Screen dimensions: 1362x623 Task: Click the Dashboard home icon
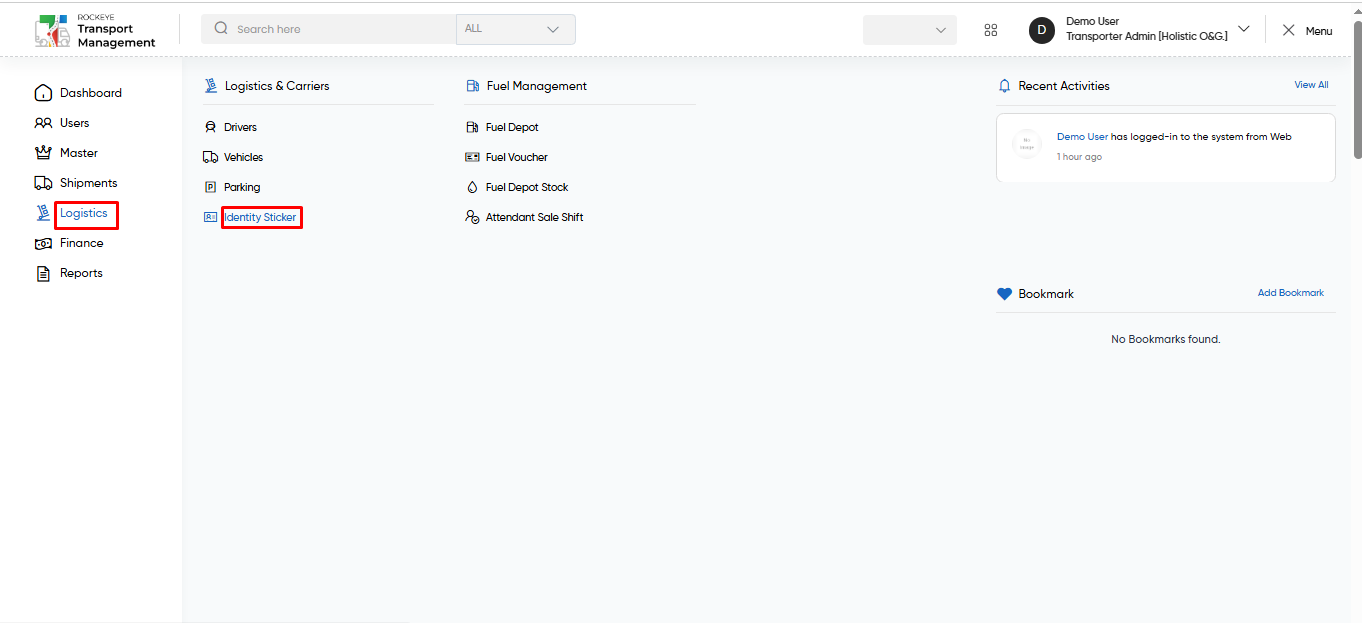point(43,93)
